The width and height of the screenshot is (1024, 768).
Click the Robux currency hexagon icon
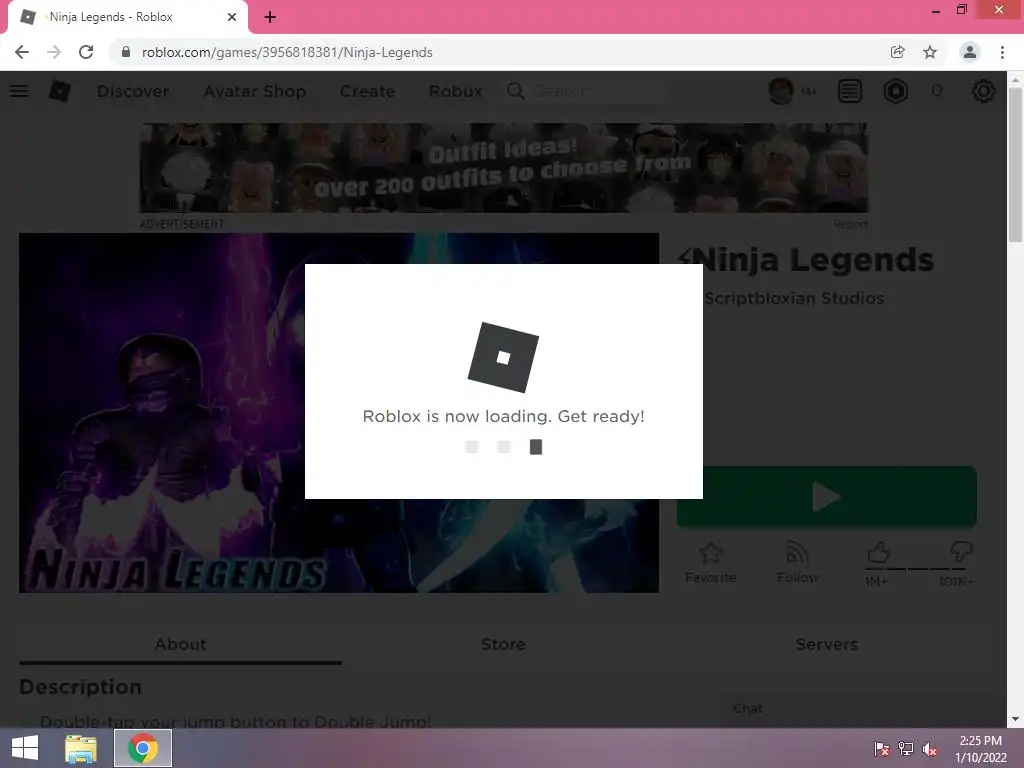coord(895,91)
